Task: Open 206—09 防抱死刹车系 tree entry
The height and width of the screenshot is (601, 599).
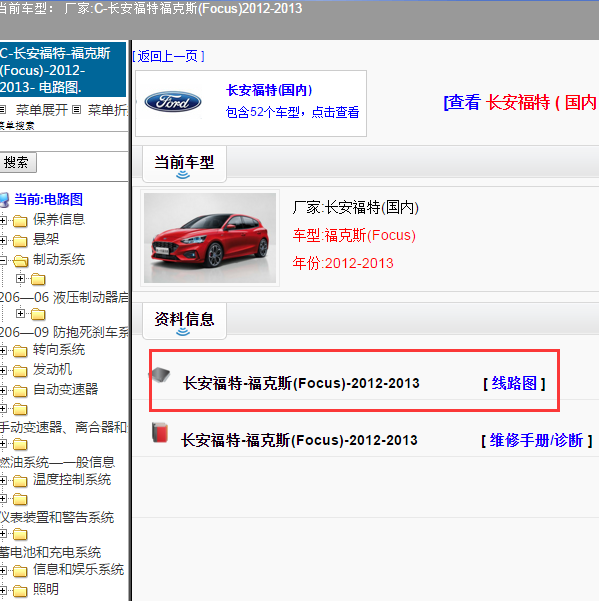Action: tap(64, 332)
